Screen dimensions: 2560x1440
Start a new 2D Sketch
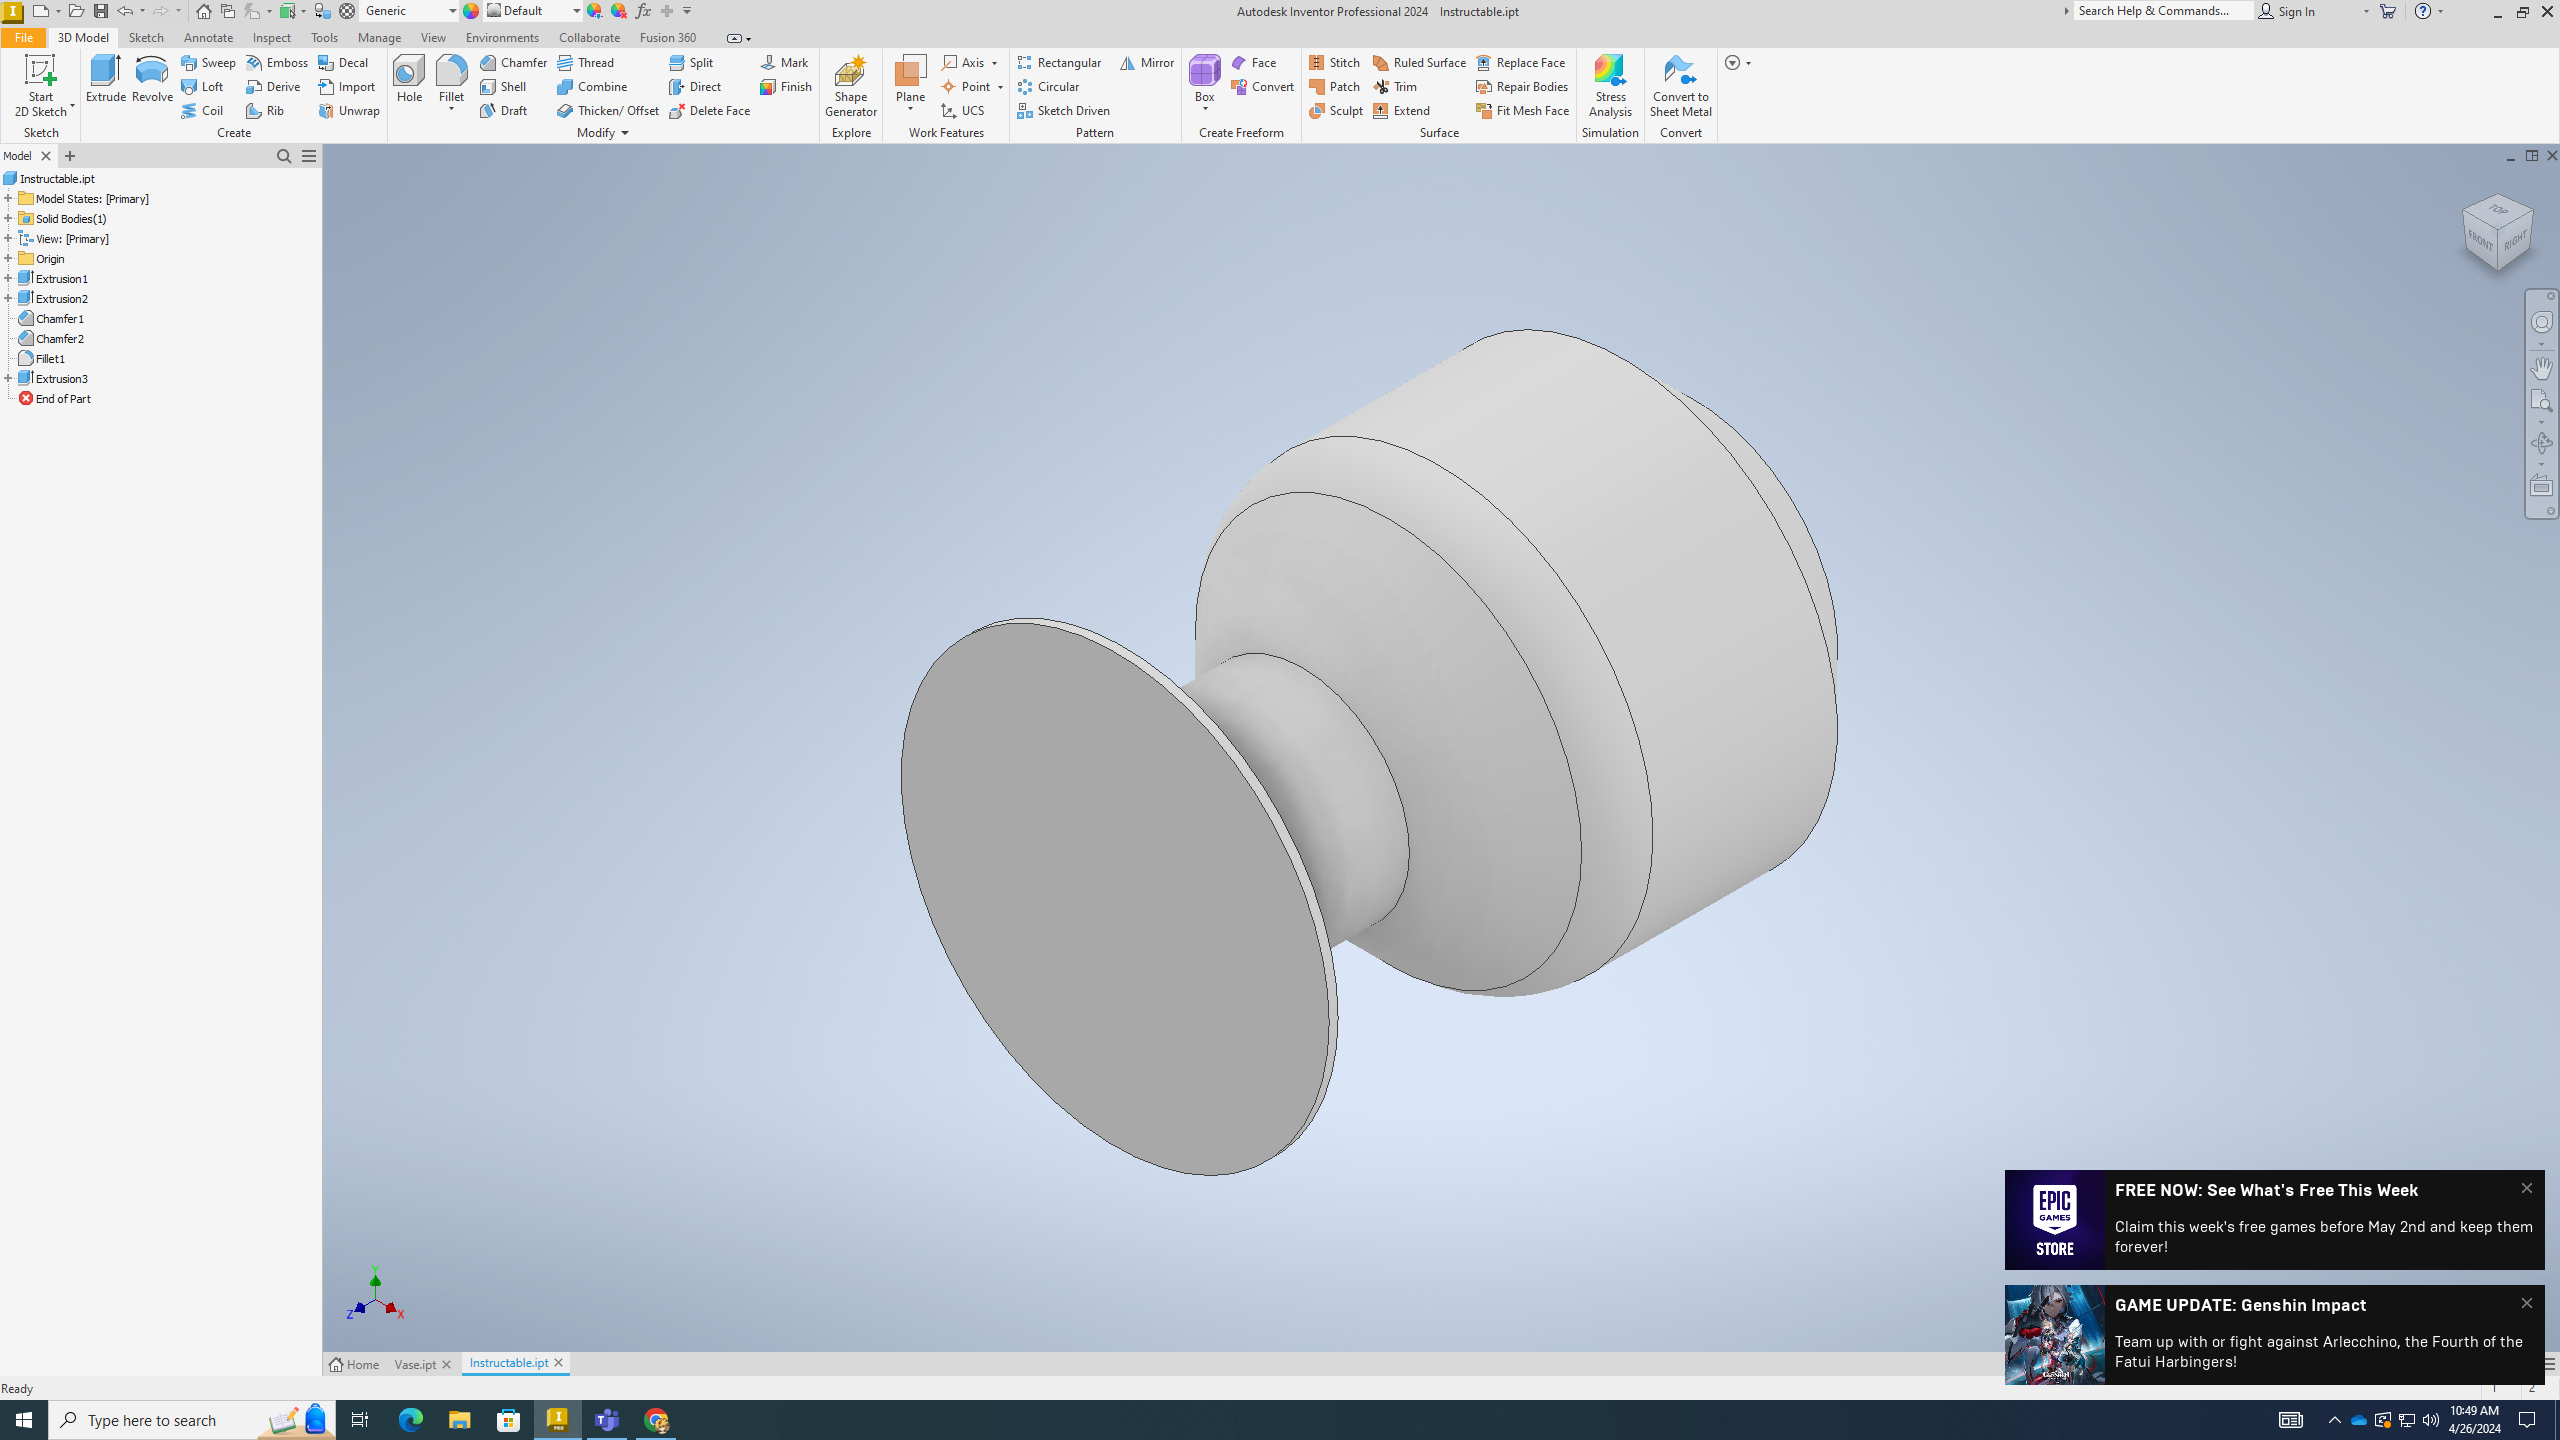coord(40,86)
